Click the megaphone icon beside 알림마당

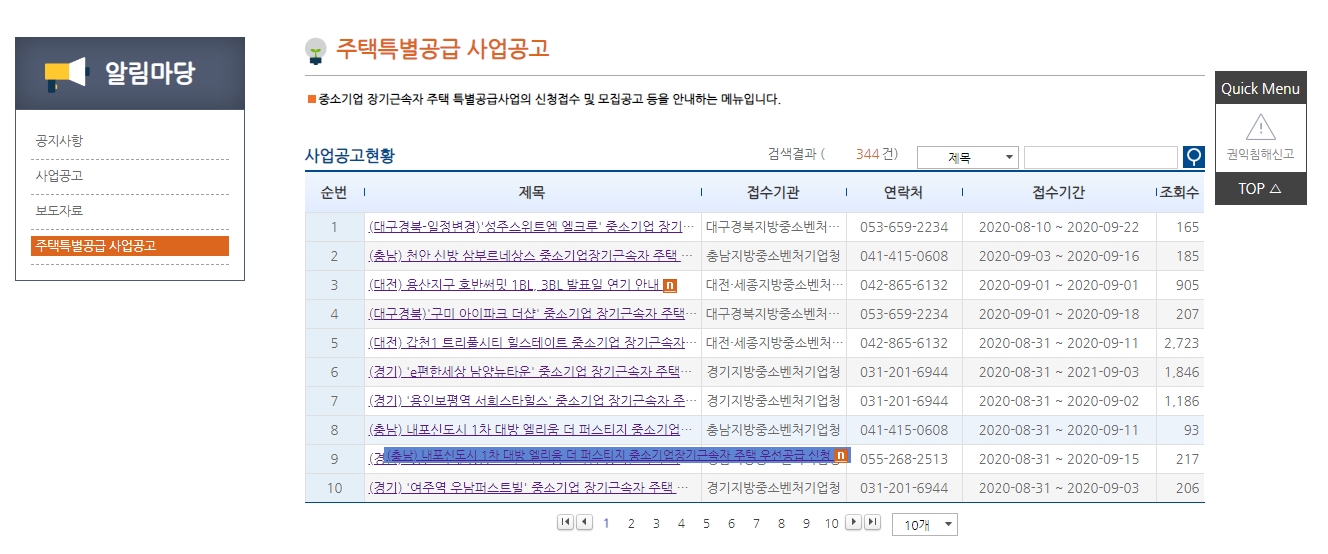66,73
